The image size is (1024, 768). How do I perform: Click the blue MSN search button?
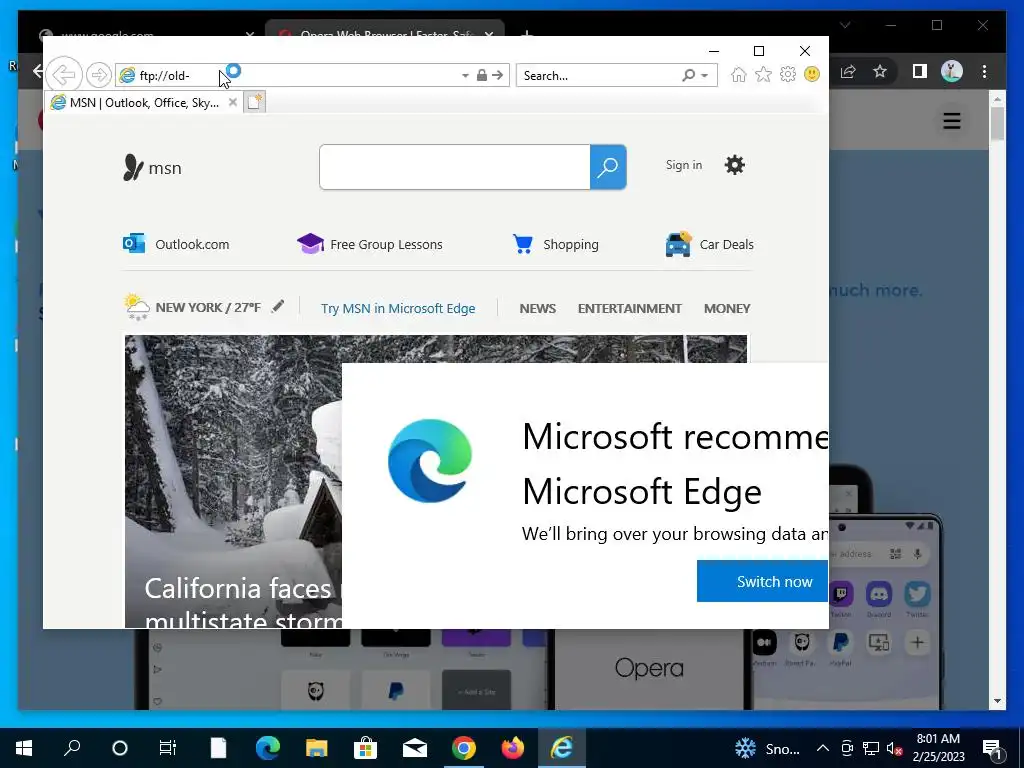[608, 167]
